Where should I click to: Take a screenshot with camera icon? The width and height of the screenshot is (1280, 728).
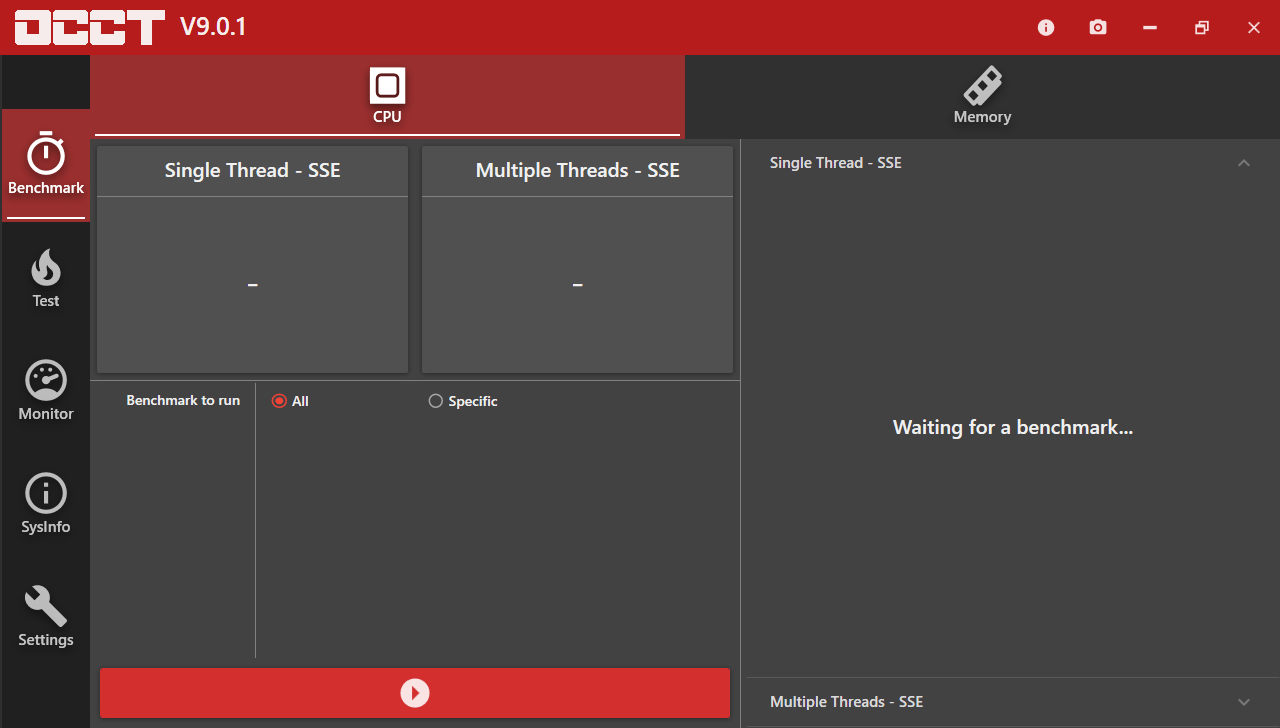1098,27
